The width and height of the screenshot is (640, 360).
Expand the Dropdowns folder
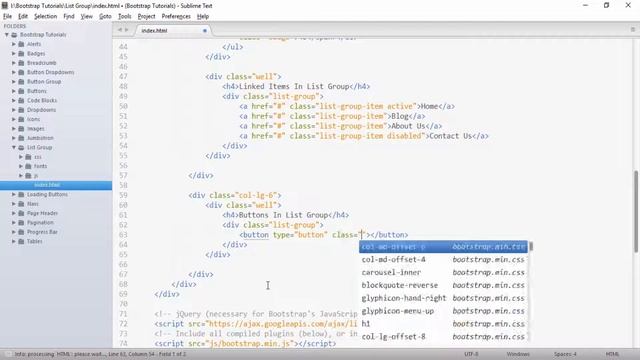pos(13,110)
